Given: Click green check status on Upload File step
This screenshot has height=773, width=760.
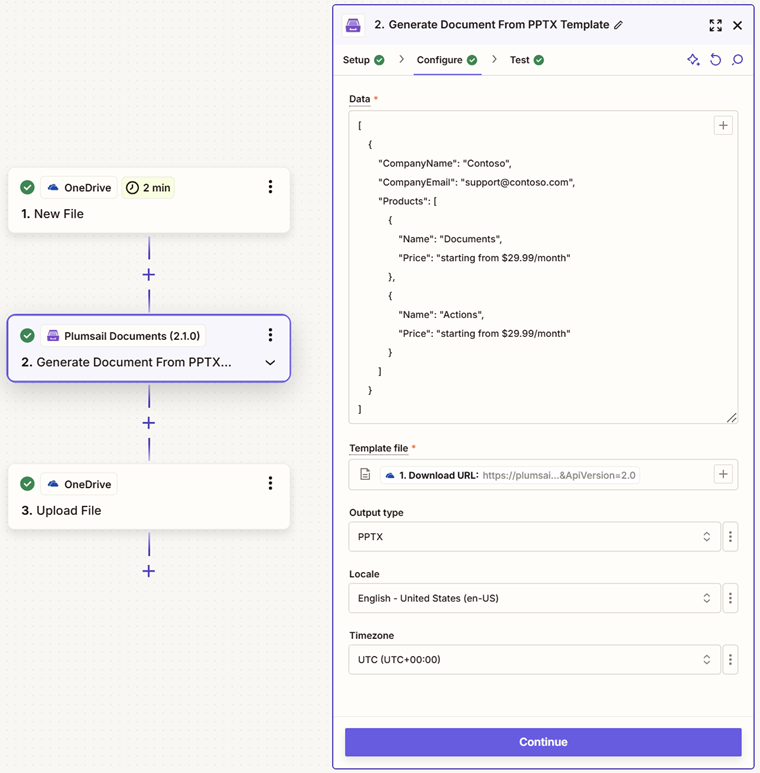Looking at the screenshot, I should [28, 484].
